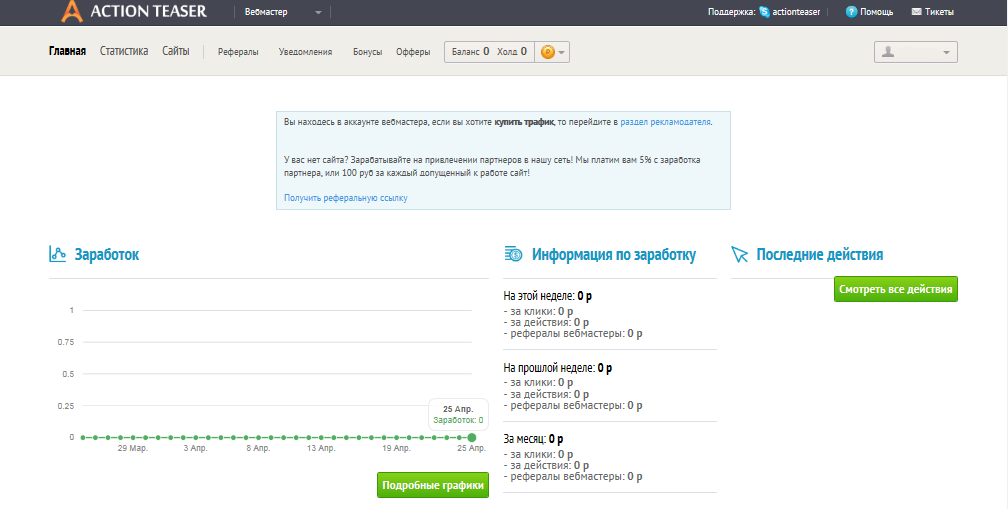The image size is (1008, 509).
Task: Click the Skype icon next to actionteaser
Action: tap(764, 12)
